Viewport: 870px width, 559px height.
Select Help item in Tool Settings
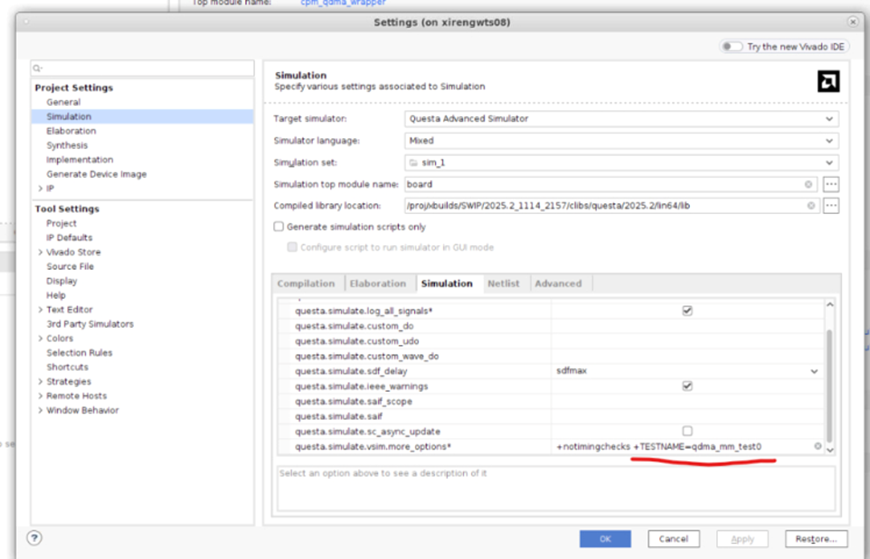(x=56, y=295)
